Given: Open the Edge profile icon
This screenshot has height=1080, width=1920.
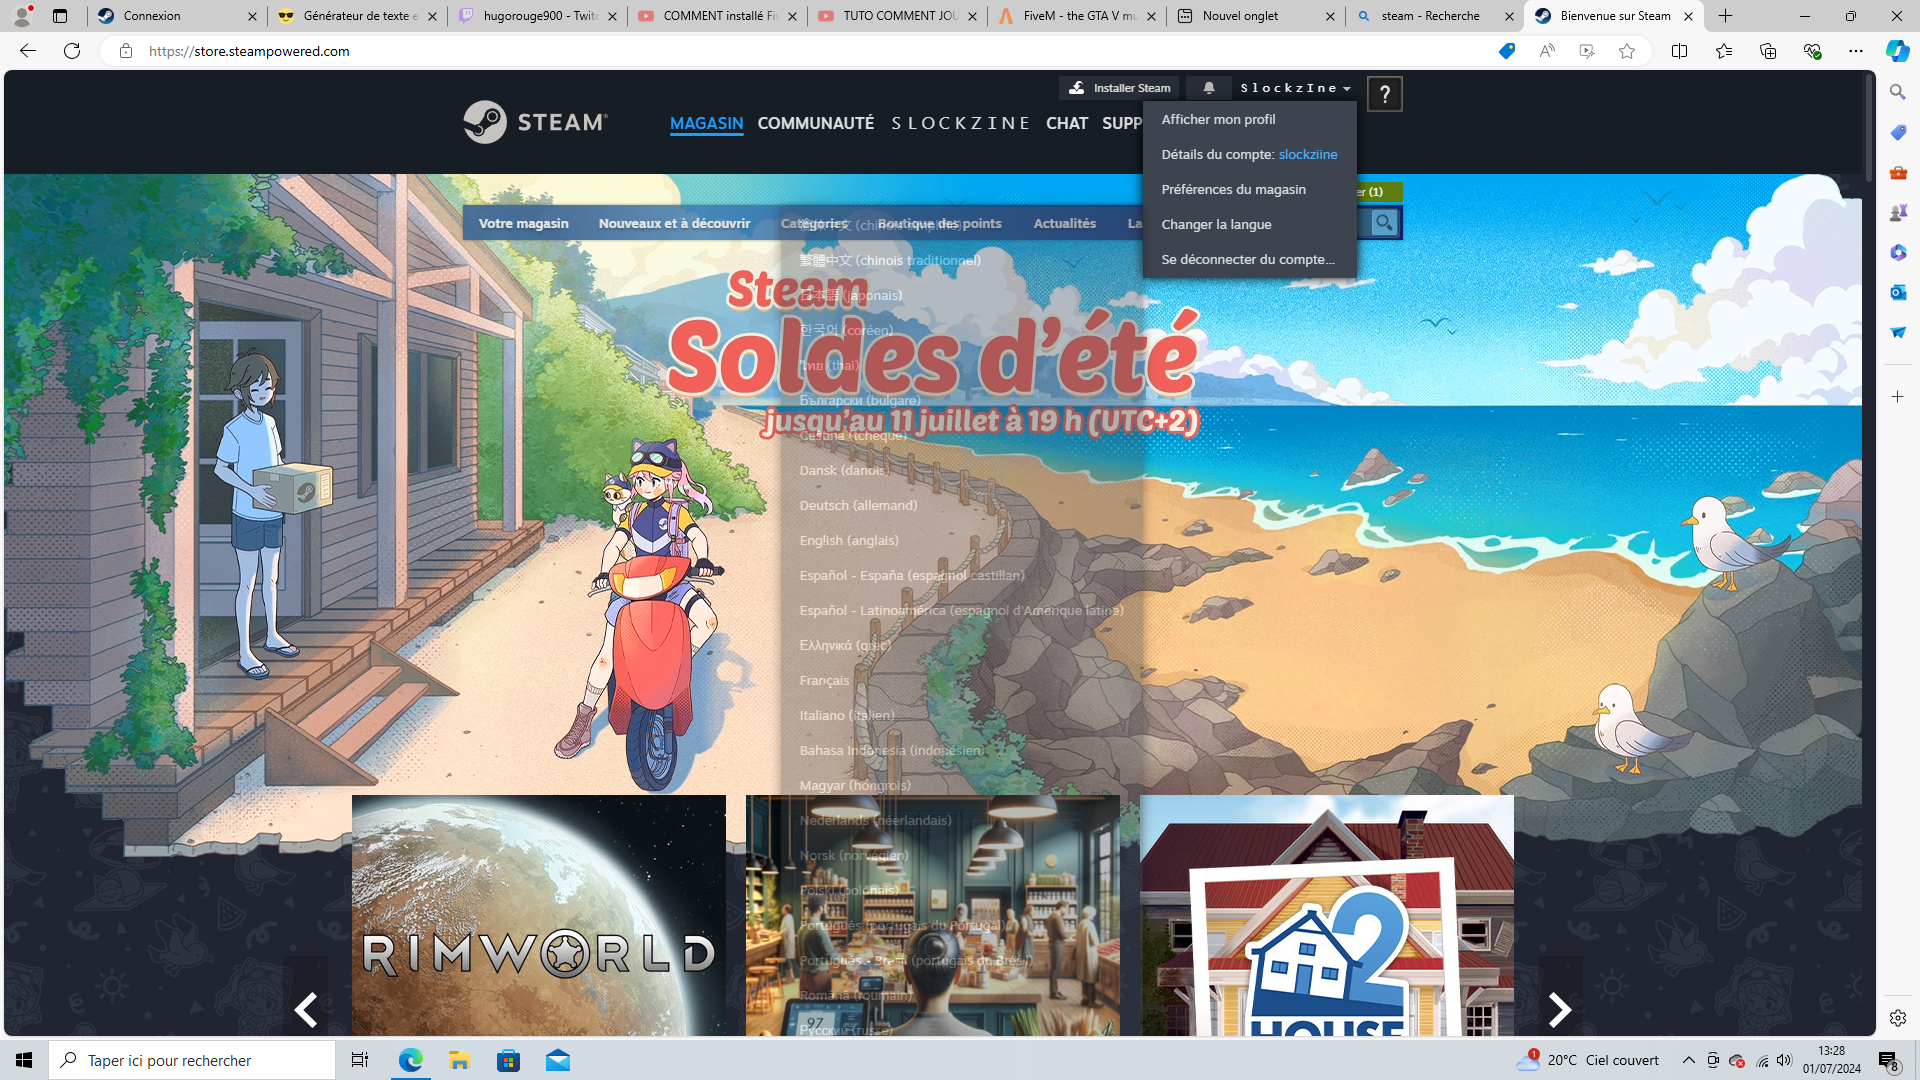Looking at the screenshot, I should tap(22, 16).
